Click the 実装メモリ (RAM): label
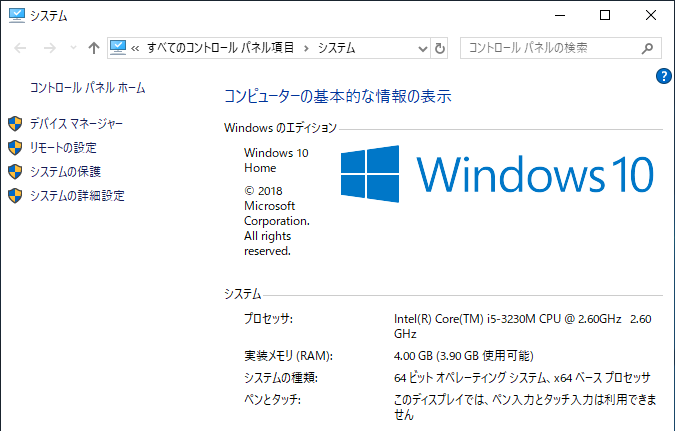The width and height of the screenshot is (675, 431). click(288, 356)
